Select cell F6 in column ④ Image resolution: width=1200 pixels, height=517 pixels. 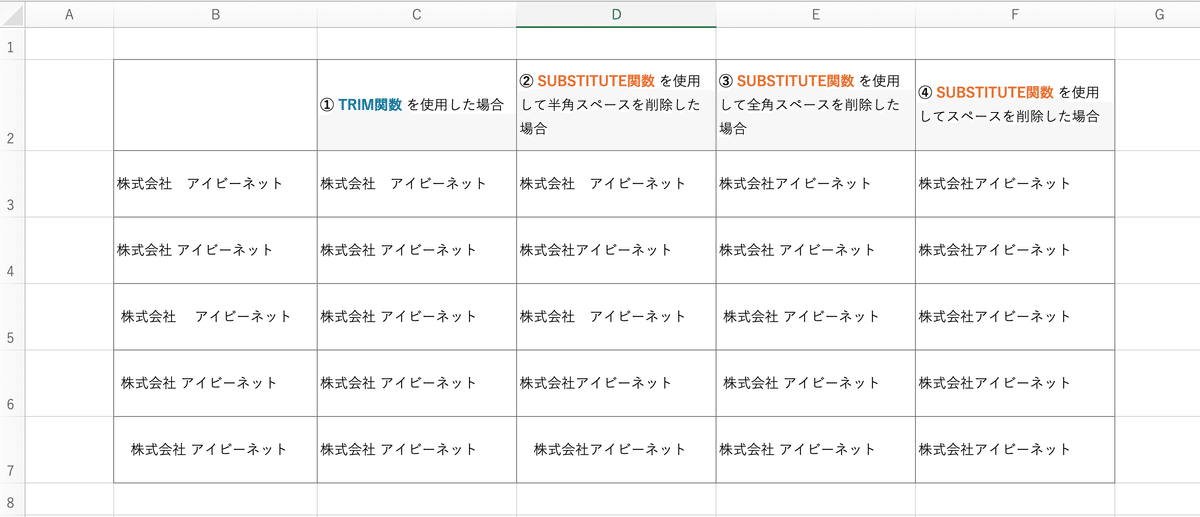tap(1014, 383)
